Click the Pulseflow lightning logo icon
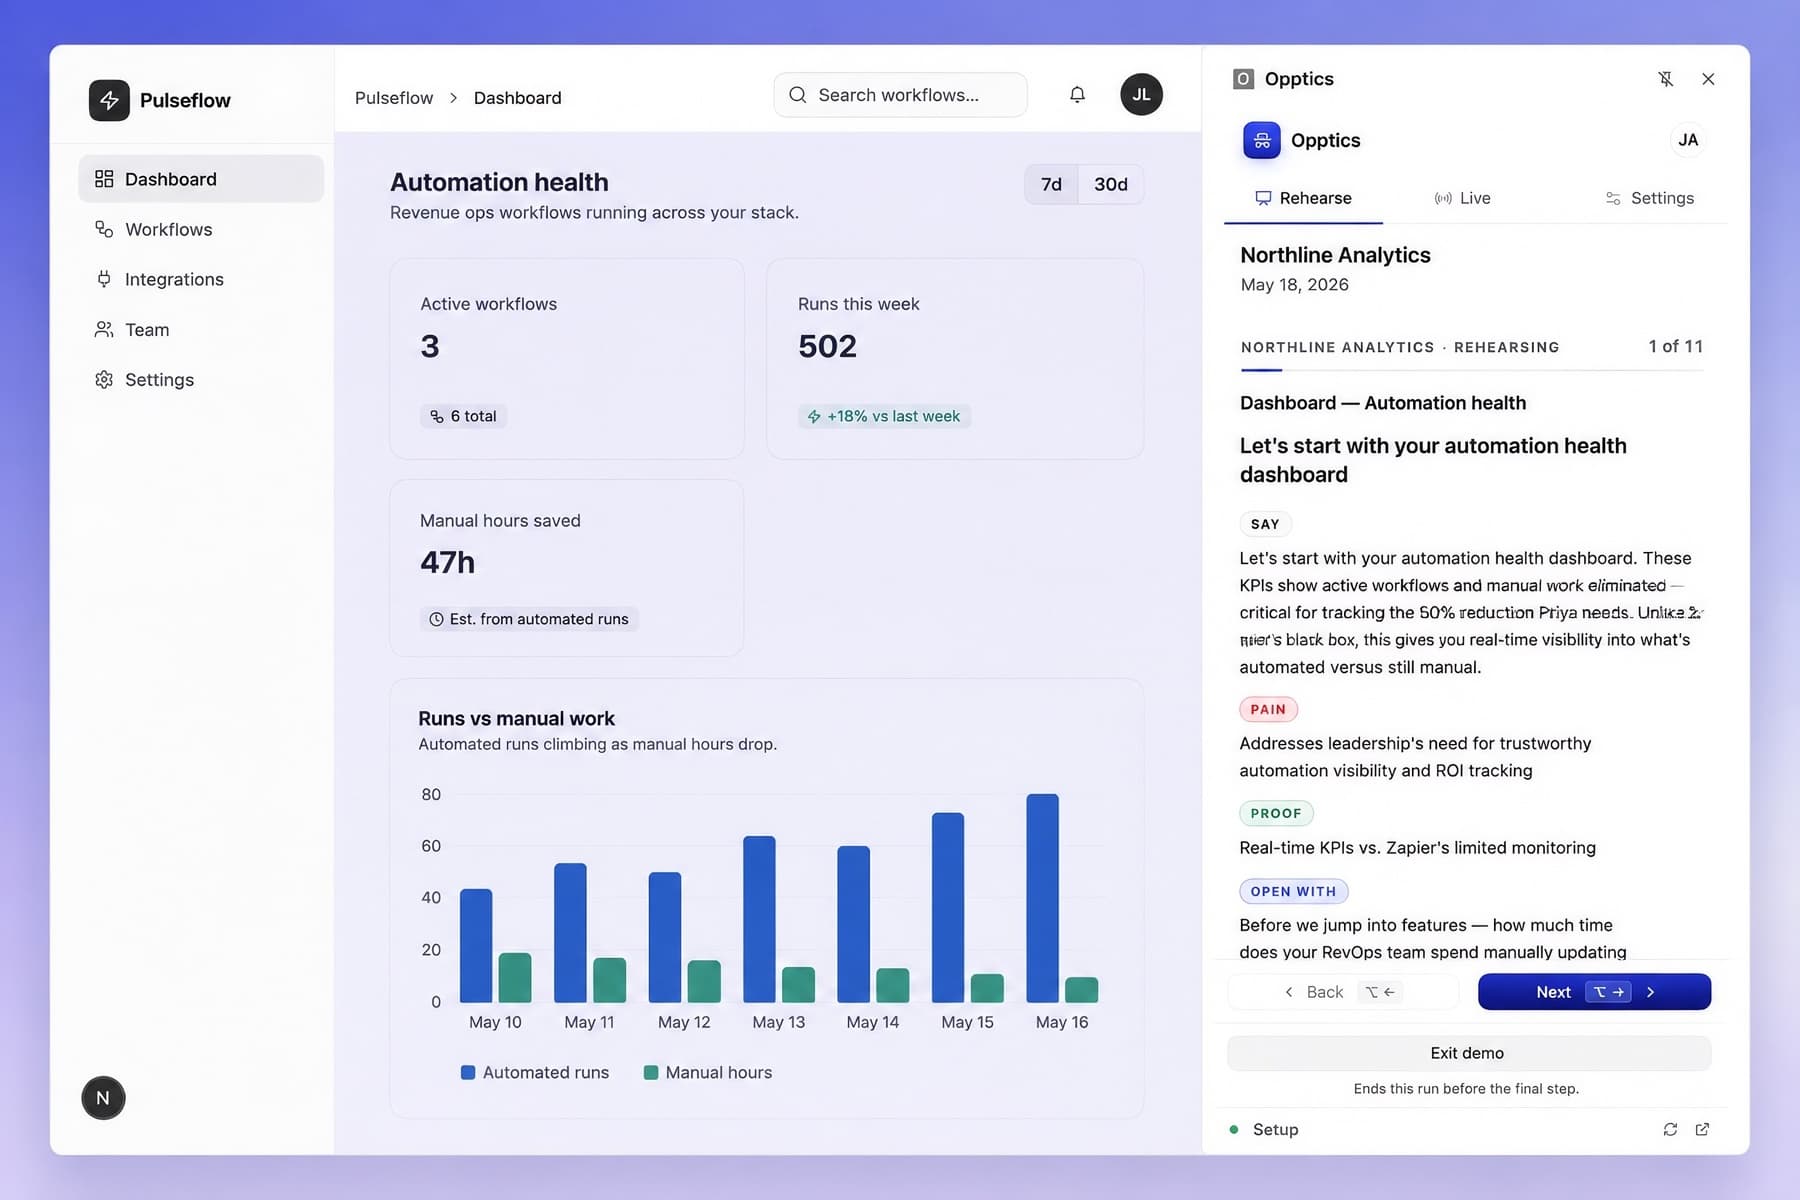 109,100
